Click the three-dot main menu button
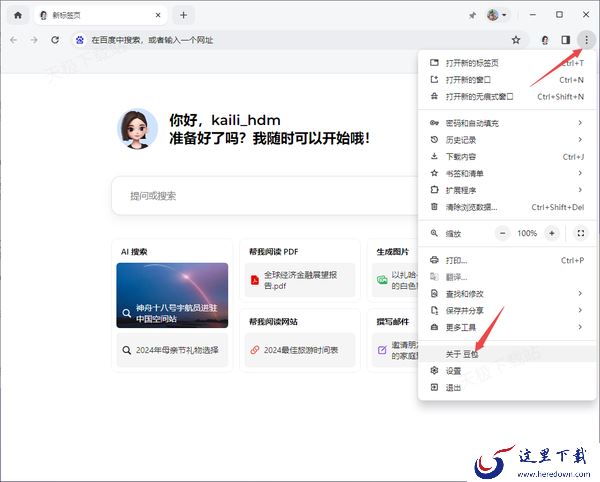The image size is (600, 482). pyautogui.click(x=585, y=40)
